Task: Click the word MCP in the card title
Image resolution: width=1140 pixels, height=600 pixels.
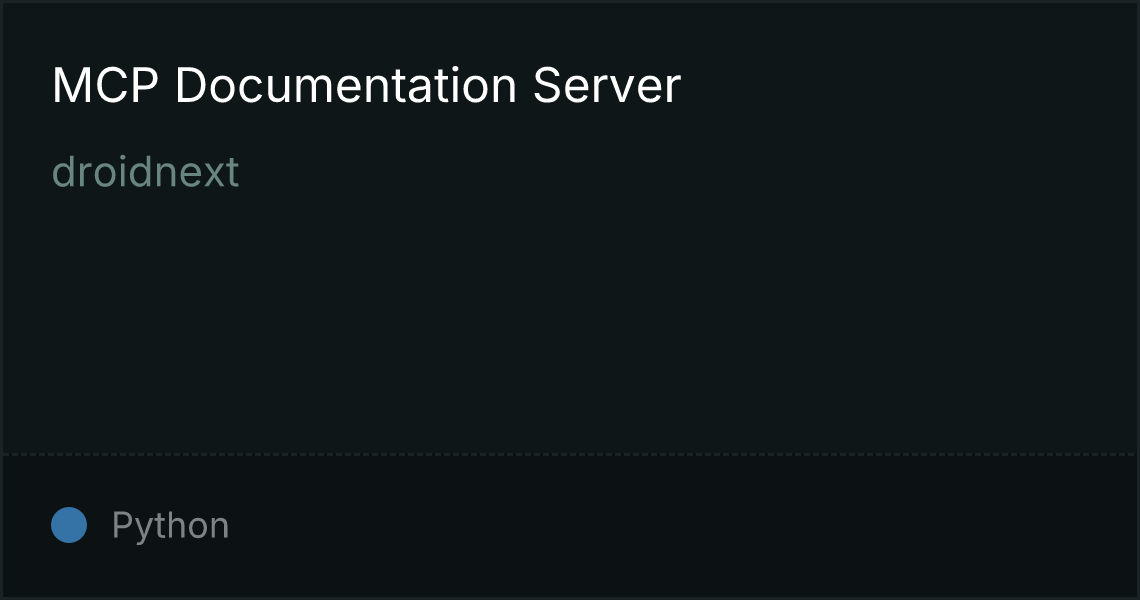Action: tap(105, 86)
